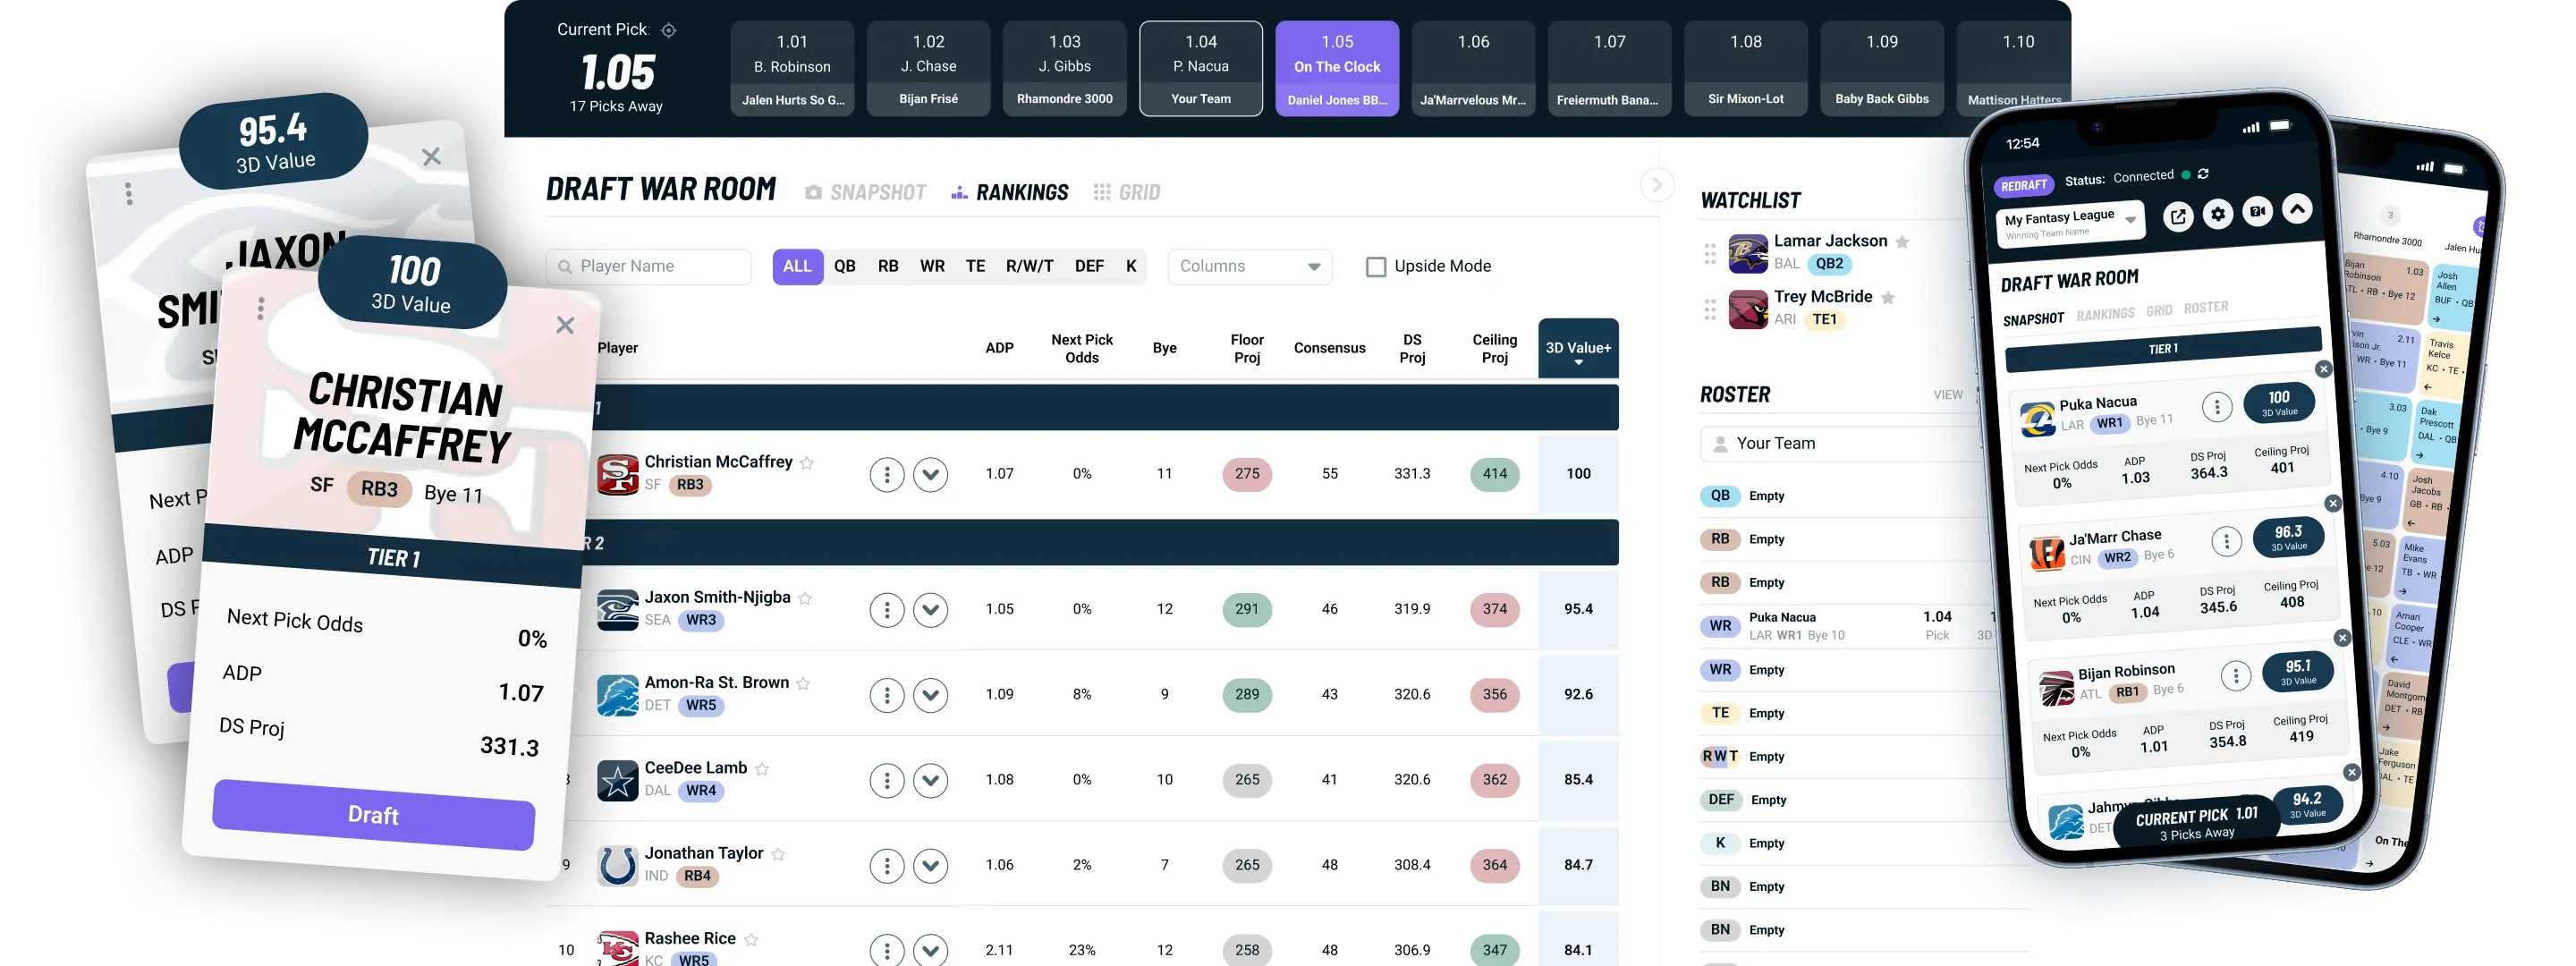
Task: Click the 1.05 On The Clock pick
Action: click(1337, 69)
